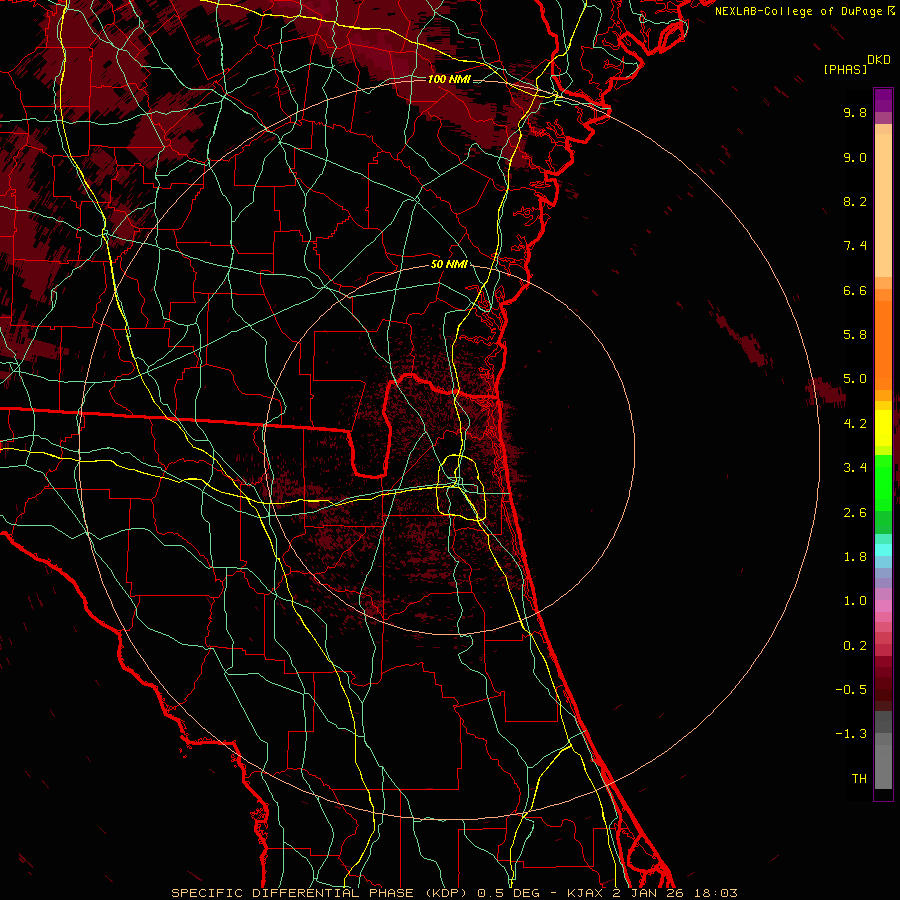
Task: Click the 1.8 scale label
Action: (x=855, y=557)
